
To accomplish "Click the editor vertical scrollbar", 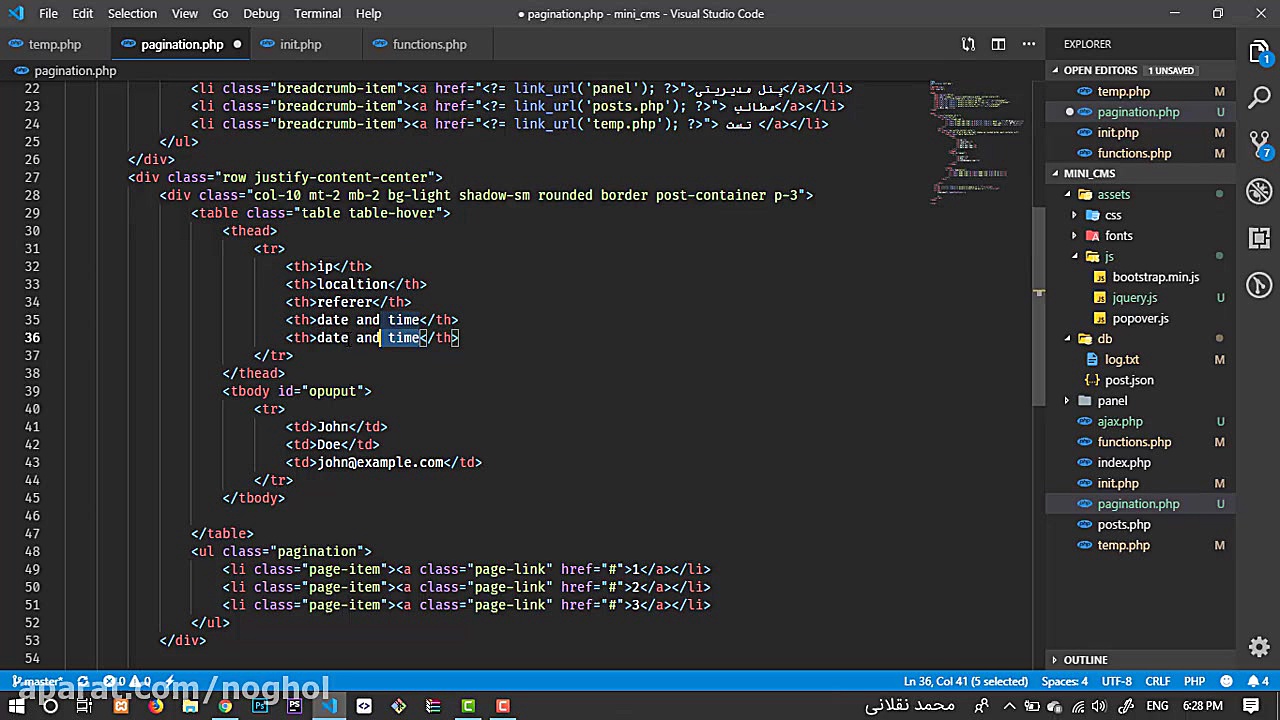I will (1038, 300).
